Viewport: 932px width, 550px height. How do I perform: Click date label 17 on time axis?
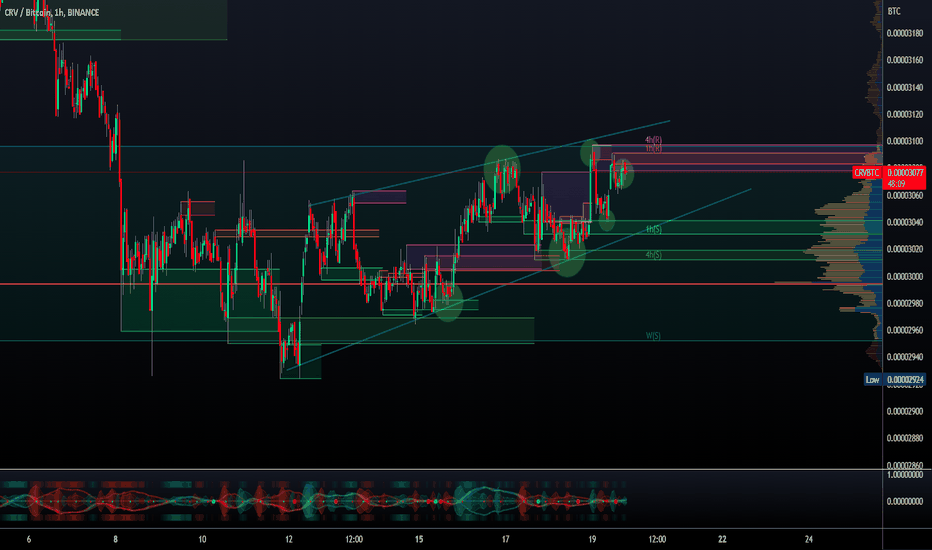tap(505, 539)
